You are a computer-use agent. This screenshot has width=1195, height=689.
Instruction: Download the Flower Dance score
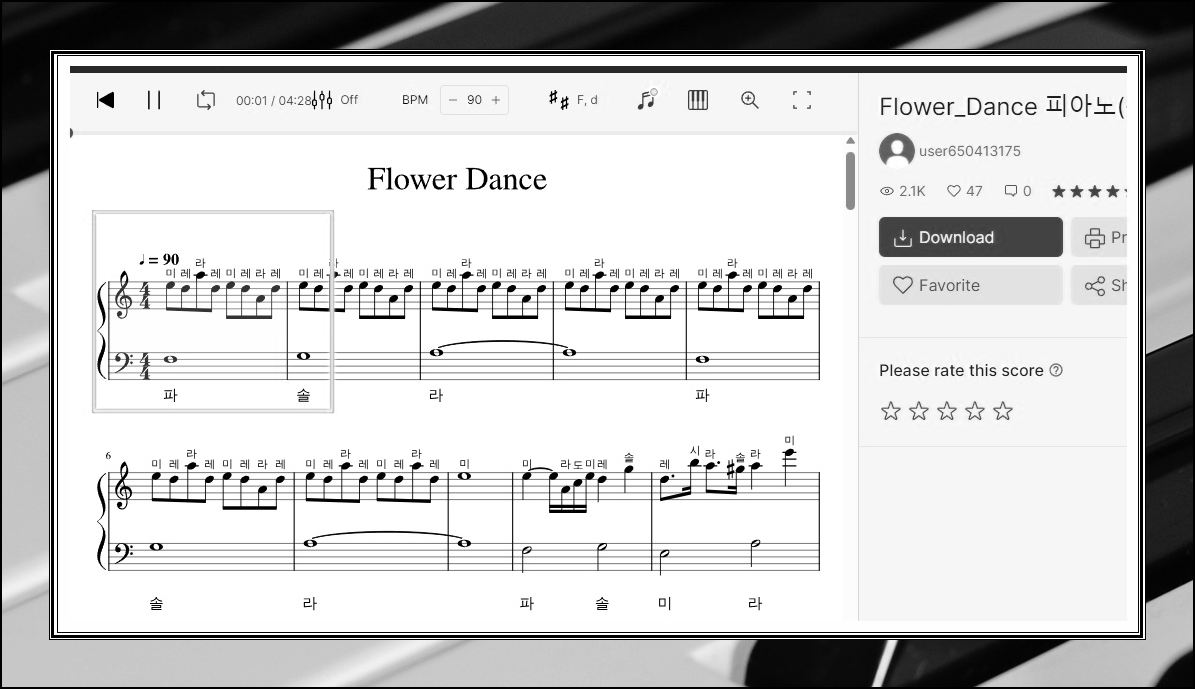point(970,237)
